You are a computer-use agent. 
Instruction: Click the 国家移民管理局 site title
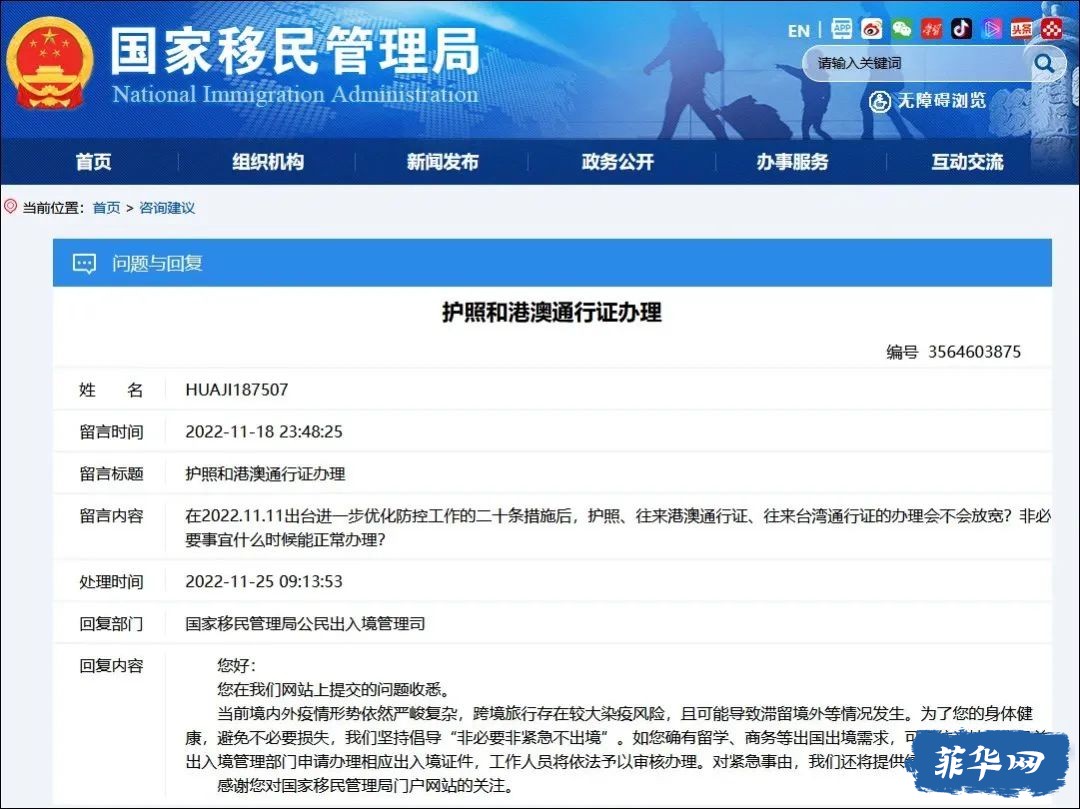point(295,51)
